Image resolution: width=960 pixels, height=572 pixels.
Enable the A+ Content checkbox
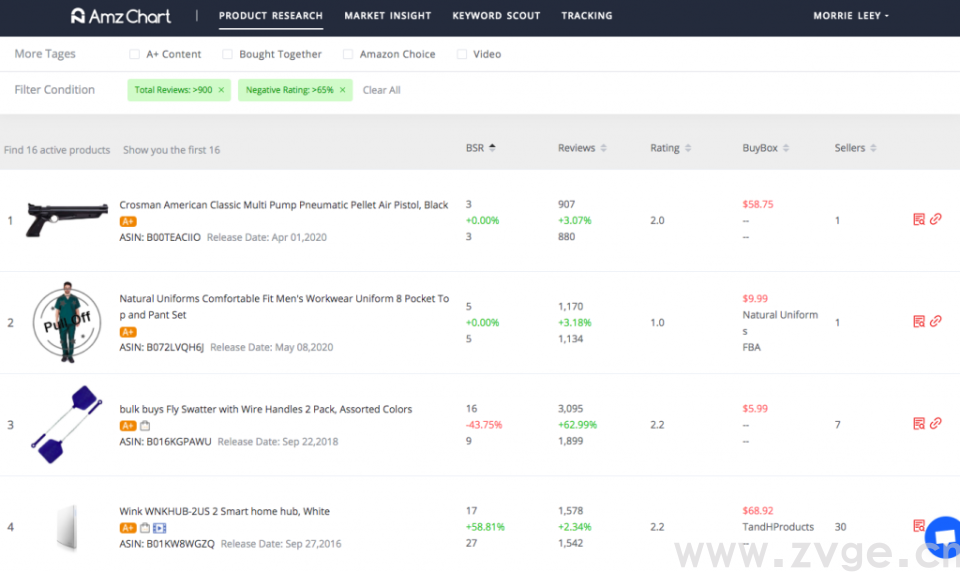click(134, 55)
